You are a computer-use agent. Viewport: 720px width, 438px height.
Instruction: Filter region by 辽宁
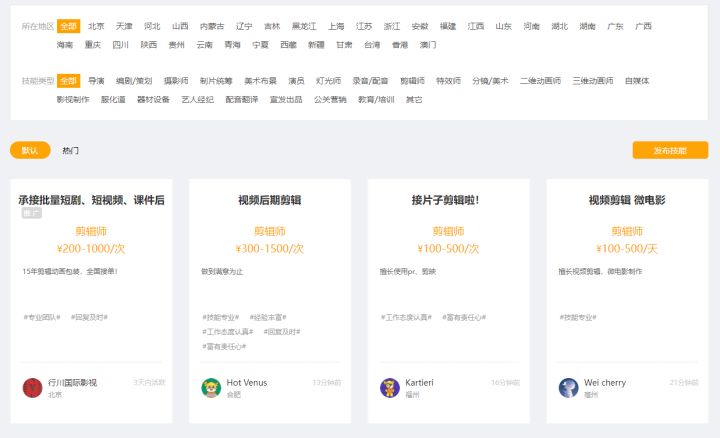point(244,26)
